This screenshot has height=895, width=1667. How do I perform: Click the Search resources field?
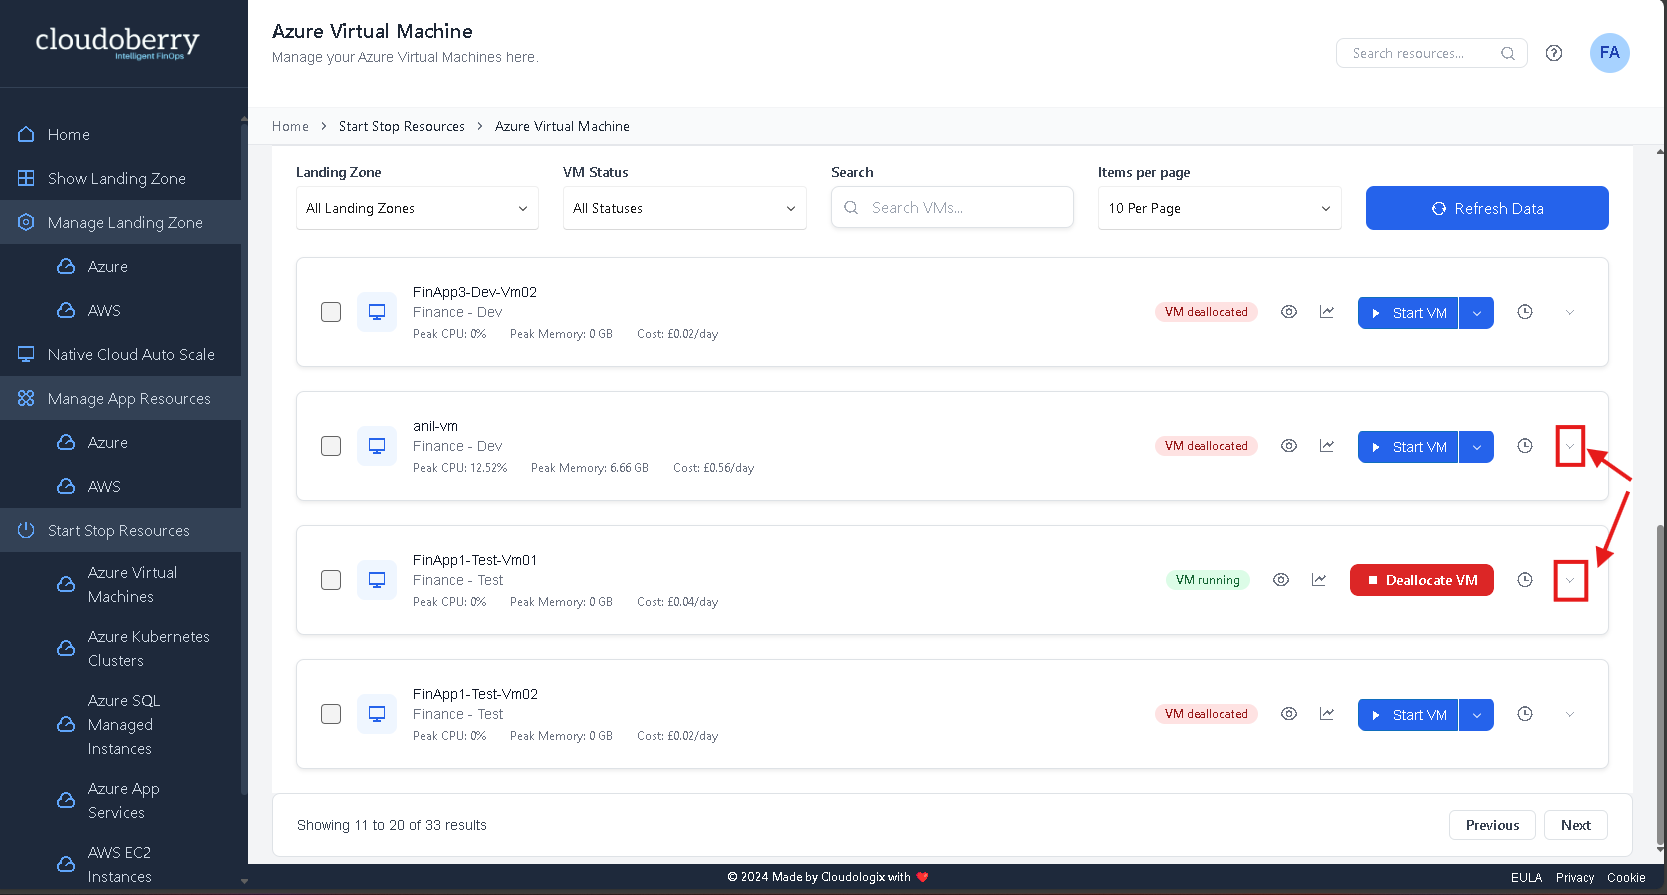[x=1432, y=53]
